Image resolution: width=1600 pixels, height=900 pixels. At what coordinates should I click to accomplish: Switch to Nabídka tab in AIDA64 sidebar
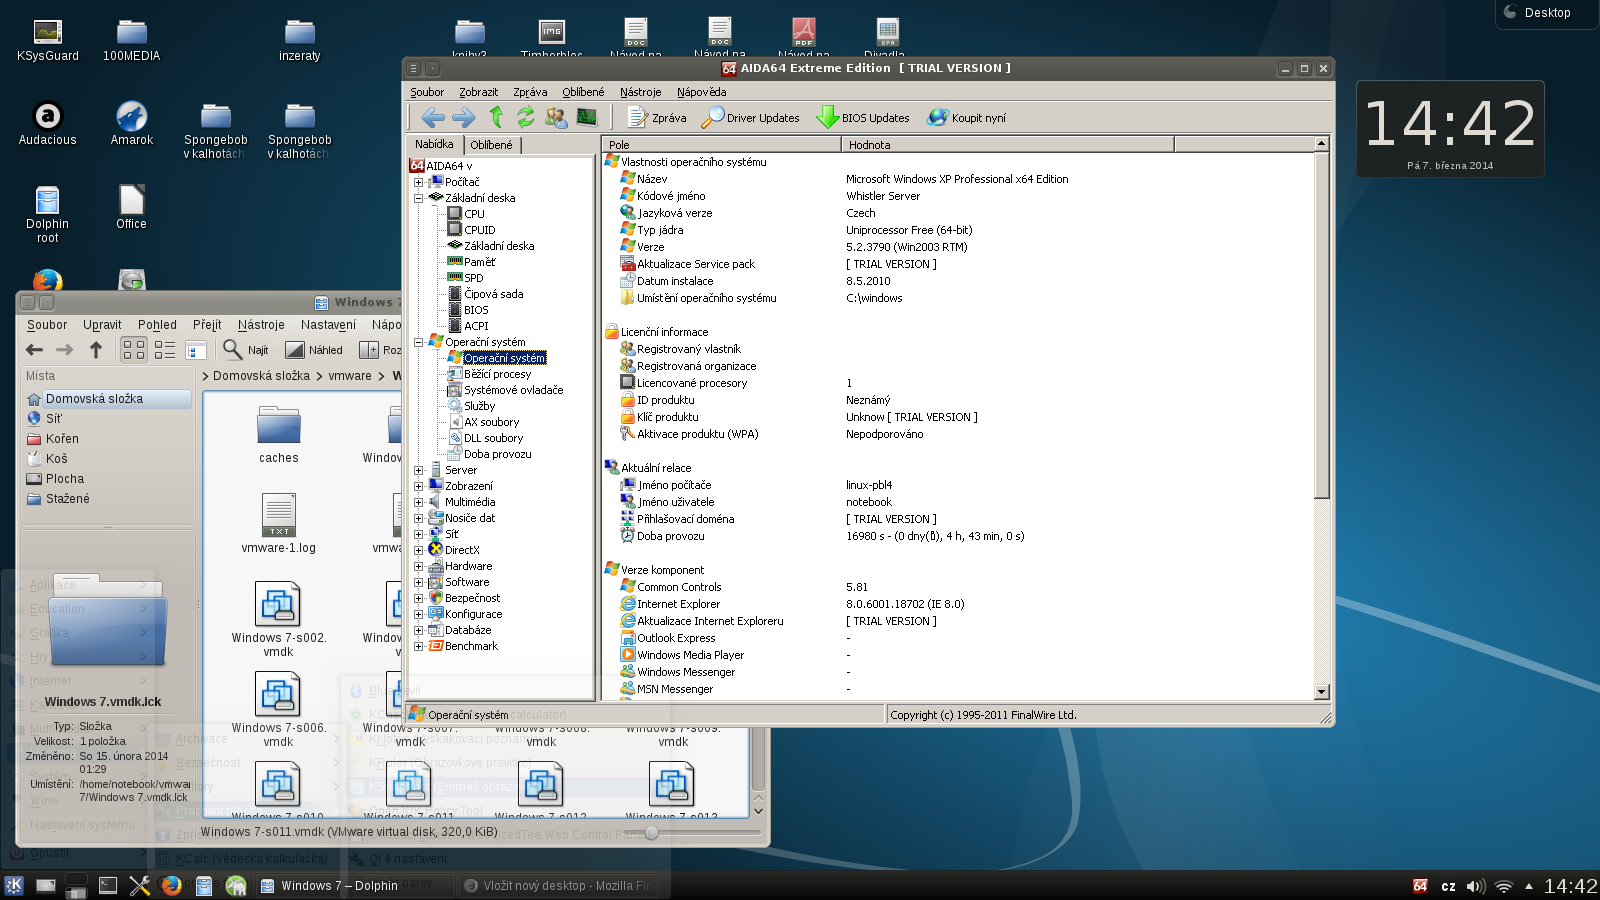[x=434, y=144]
